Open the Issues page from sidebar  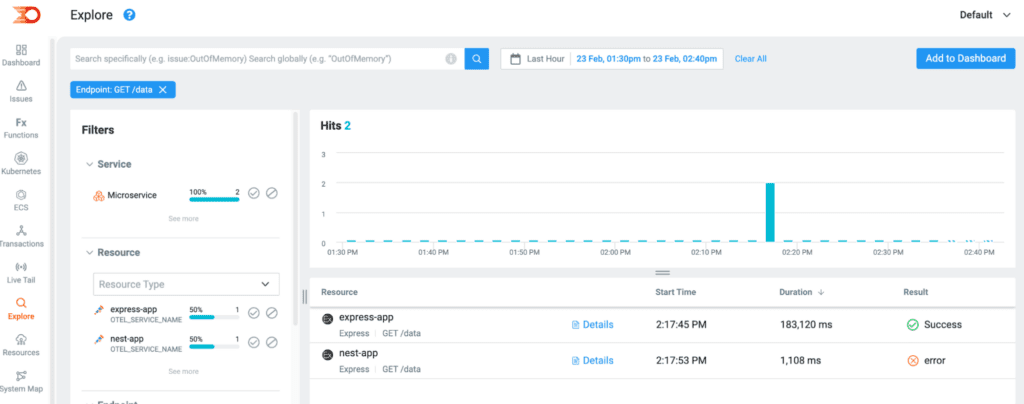(x=21, y=91)
